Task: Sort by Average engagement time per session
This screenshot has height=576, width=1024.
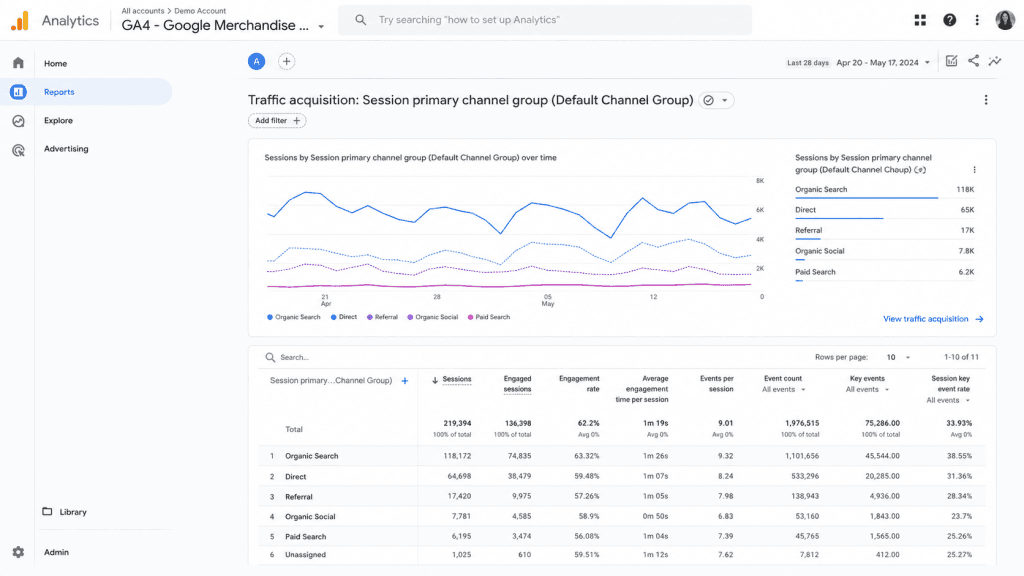Action: 641,389
